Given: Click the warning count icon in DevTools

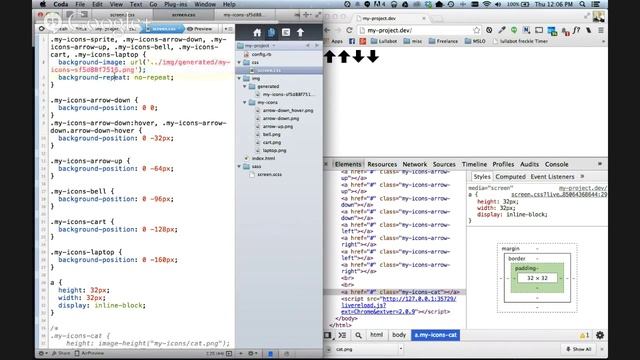Looking at the screenshot, I should pos(584,335).
